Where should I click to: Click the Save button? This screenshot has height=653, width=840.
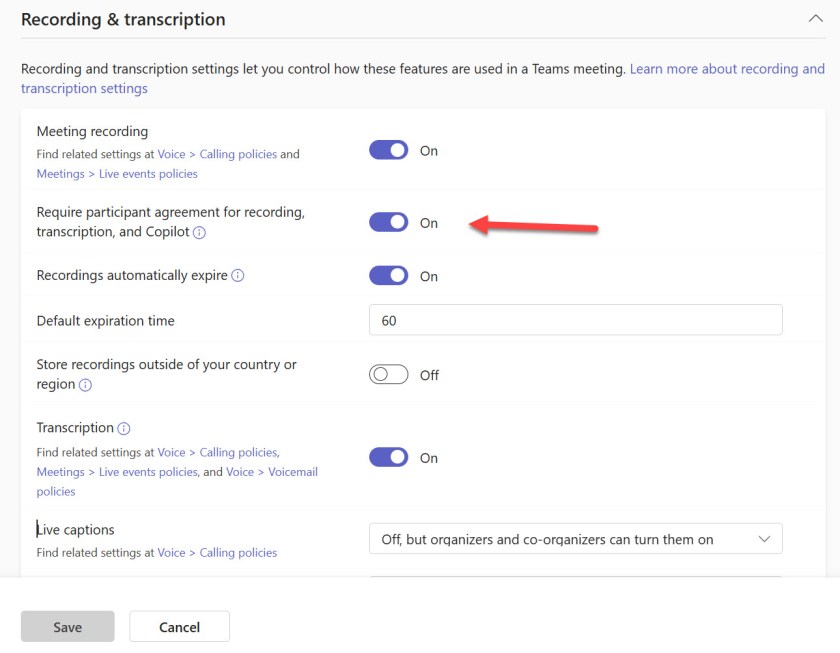point(68,626)
